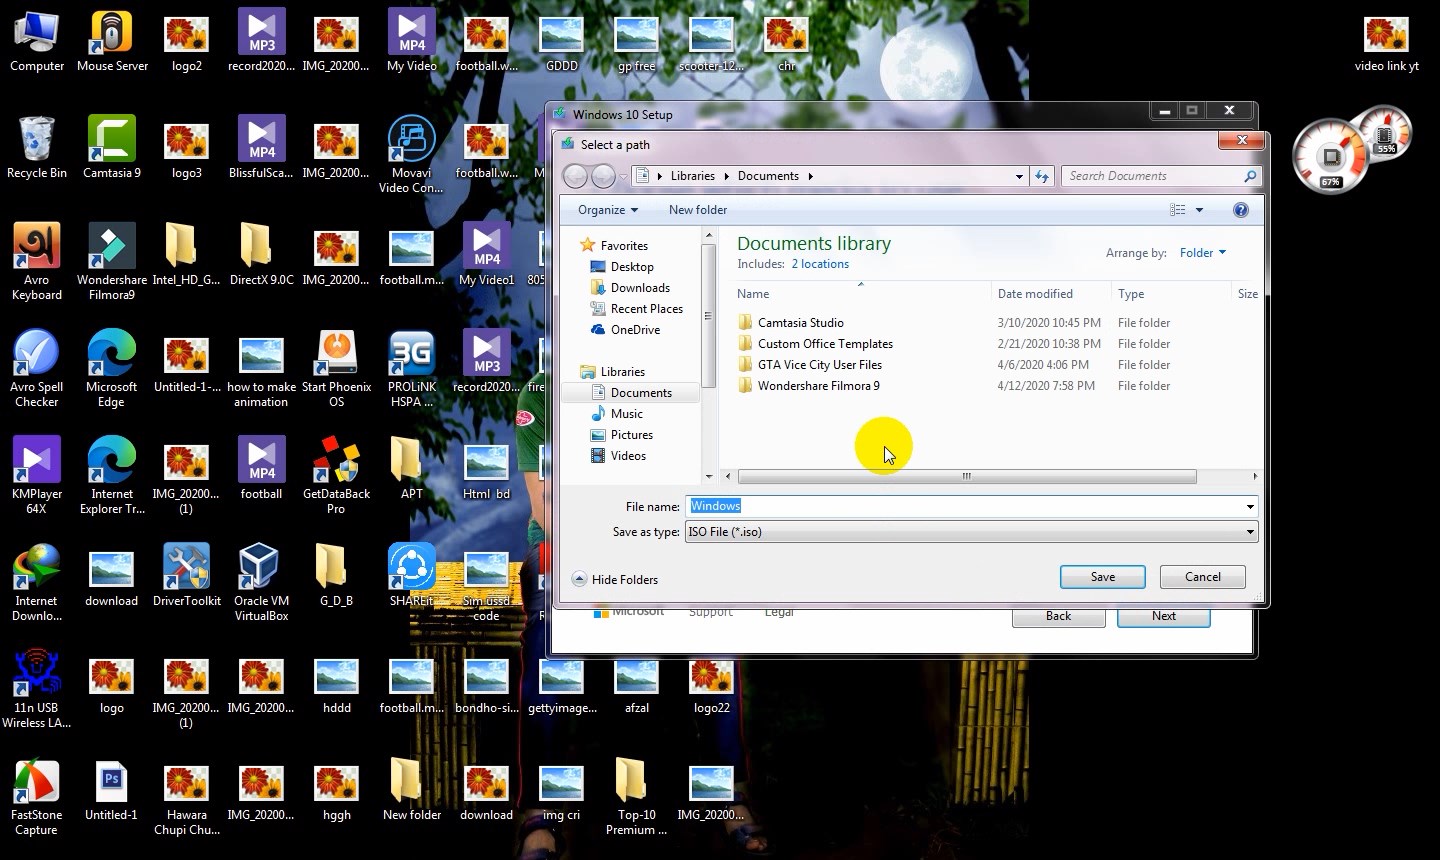Open DriverToolkit desktop icon
Viewport: 1440px width, 860px height.
(187, 576)
